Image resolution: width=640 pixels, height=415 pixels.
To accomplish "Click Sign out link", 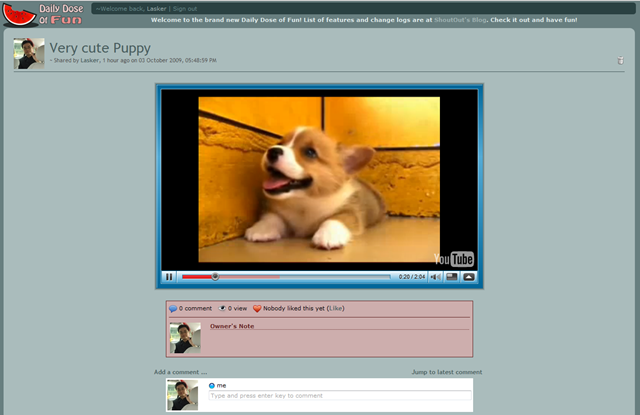I will tap(184, 9).
